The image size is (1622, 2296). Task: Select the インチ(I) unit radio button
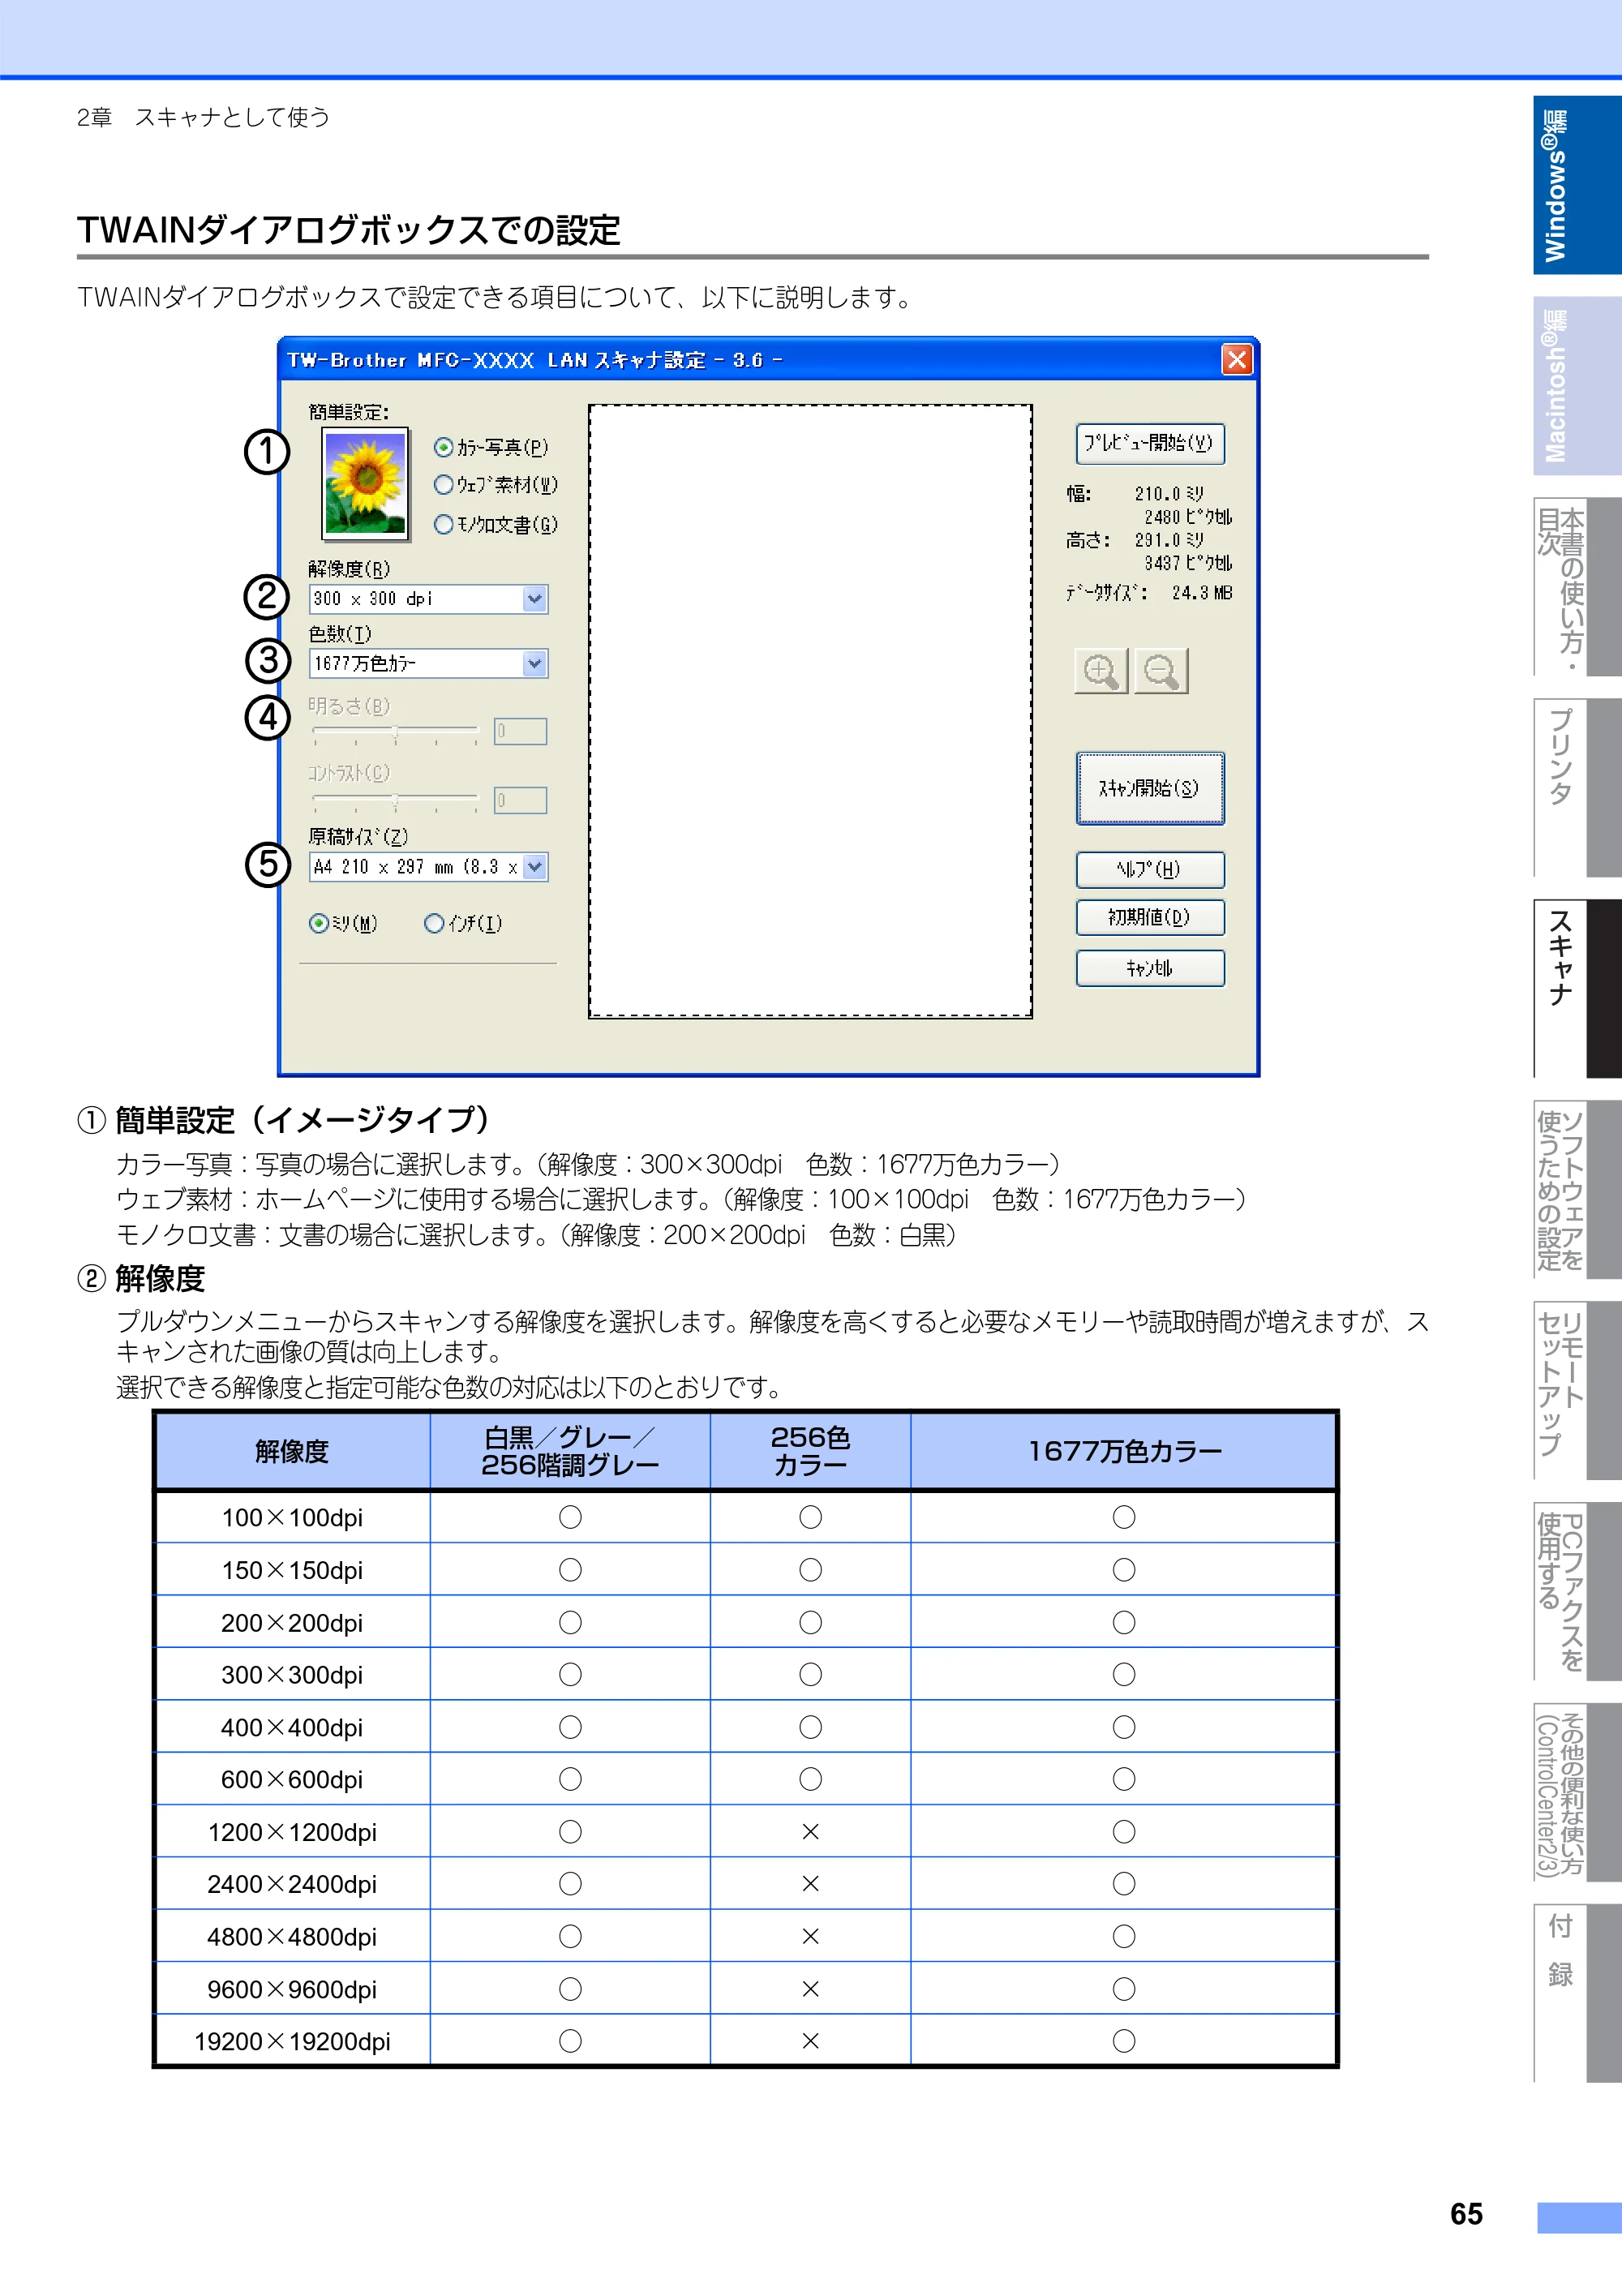(x=434, y=924)
